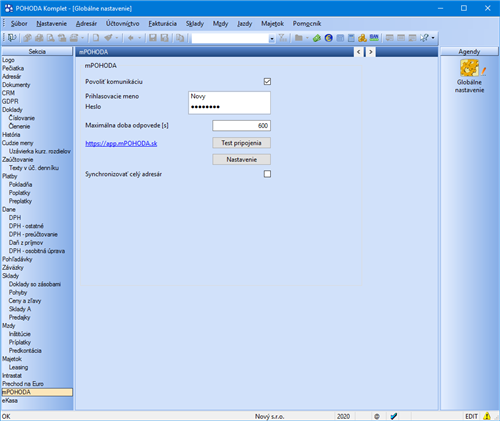Viewport: 500px width, 421px height.
Task: Open the Účtovníctvo menu
Action: 122,24
